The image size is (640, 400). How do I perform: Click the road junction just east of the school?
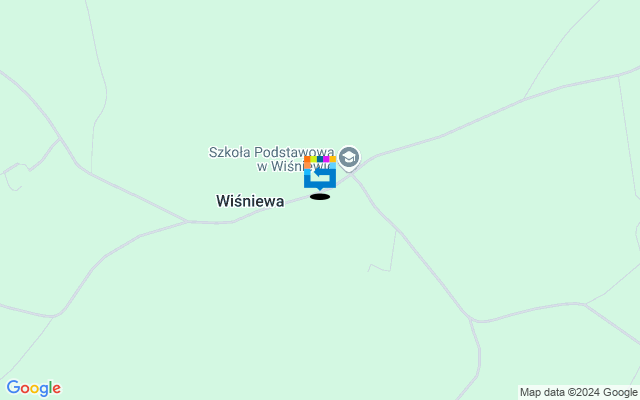pyautogui.click(x=352, y=174)
